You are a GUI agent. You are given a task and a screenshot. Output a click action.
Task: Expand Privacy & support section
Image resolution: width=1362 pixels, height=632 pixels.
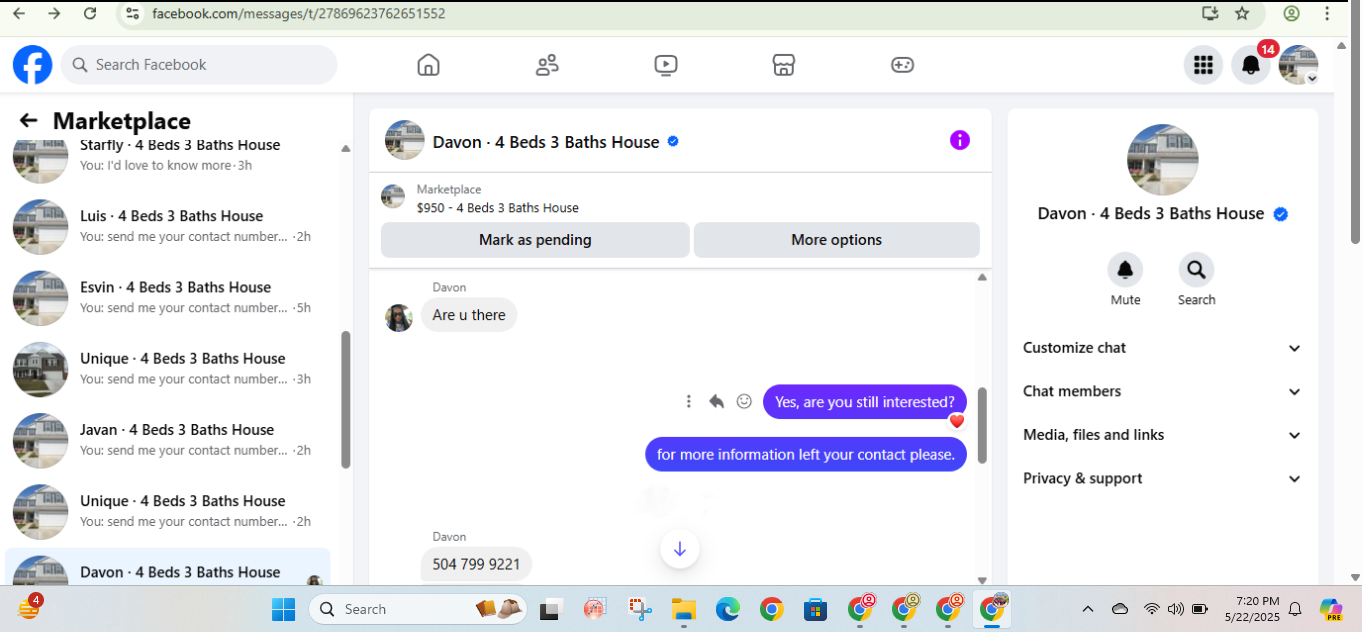pos(1163,479)
